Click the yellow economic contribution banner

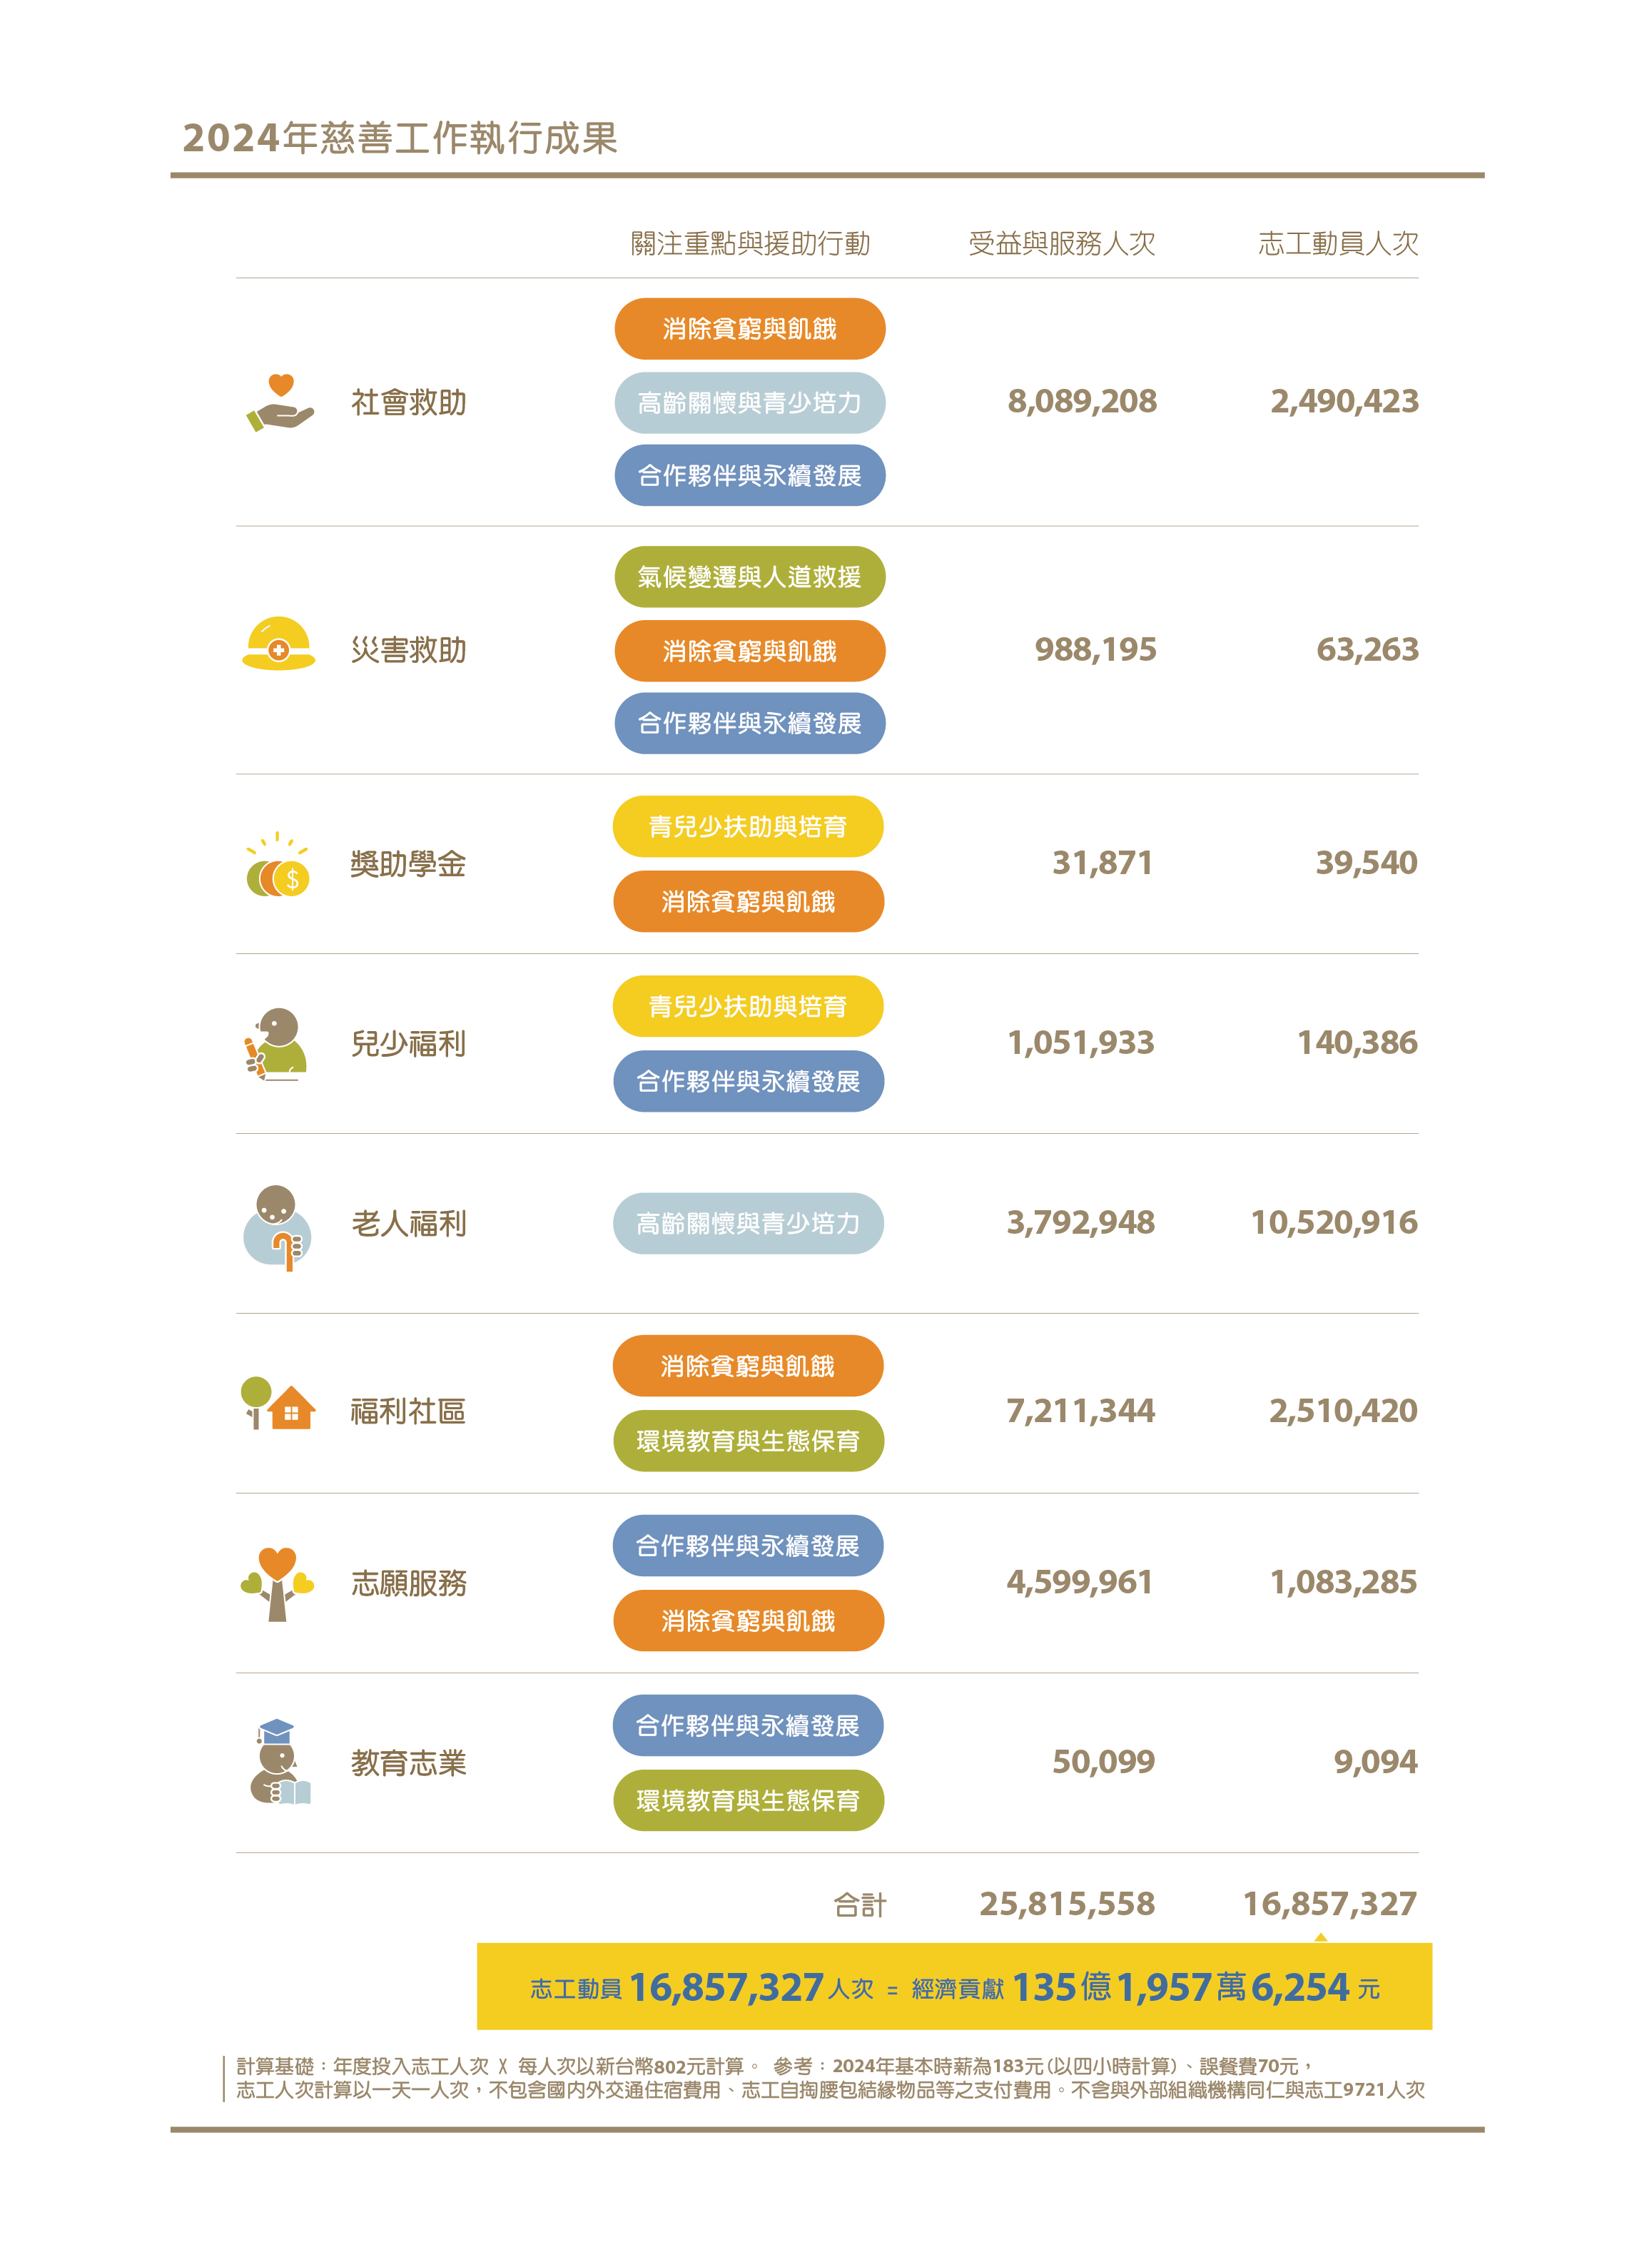[954, 1986]
